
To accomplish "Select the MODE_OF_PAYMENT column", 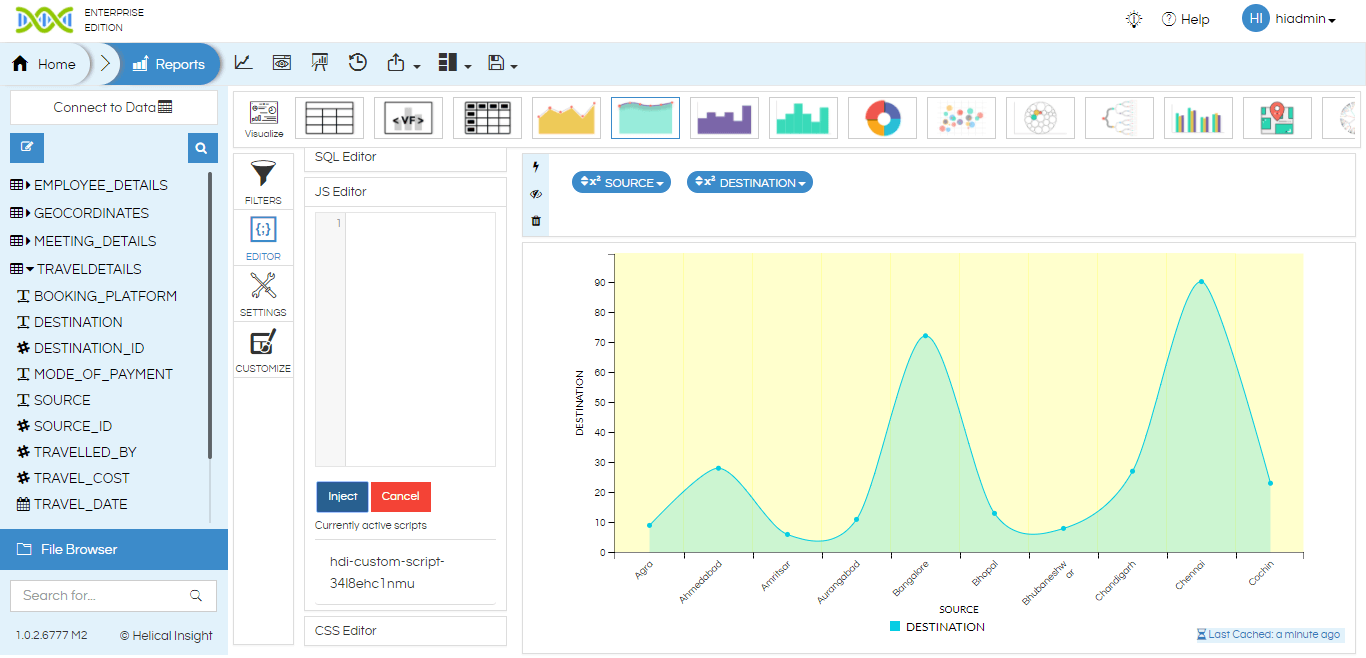I will point(95,374).
